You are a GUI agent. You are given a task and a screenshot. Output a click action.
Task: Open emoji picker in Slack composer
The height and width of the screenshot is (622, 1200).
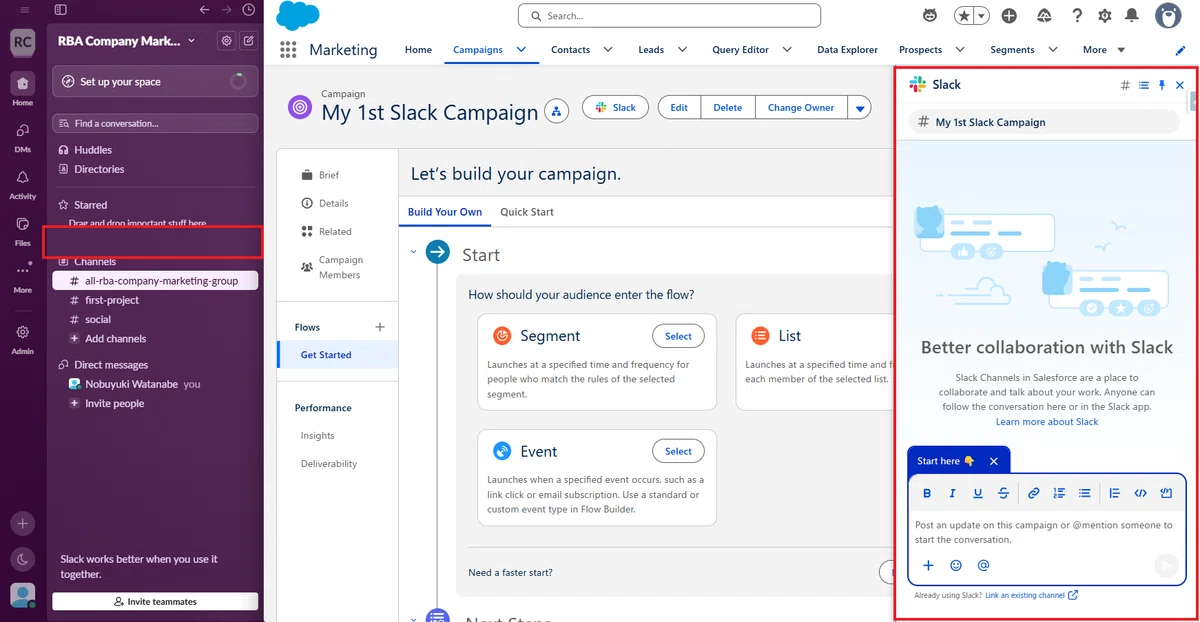pos(956,565)
